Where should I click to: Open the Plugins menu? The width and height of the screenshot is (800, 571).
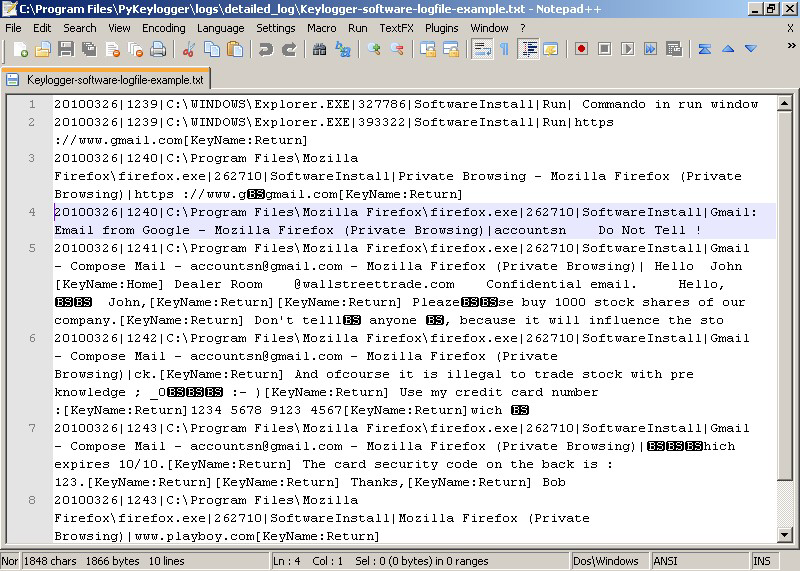(441, 28)
